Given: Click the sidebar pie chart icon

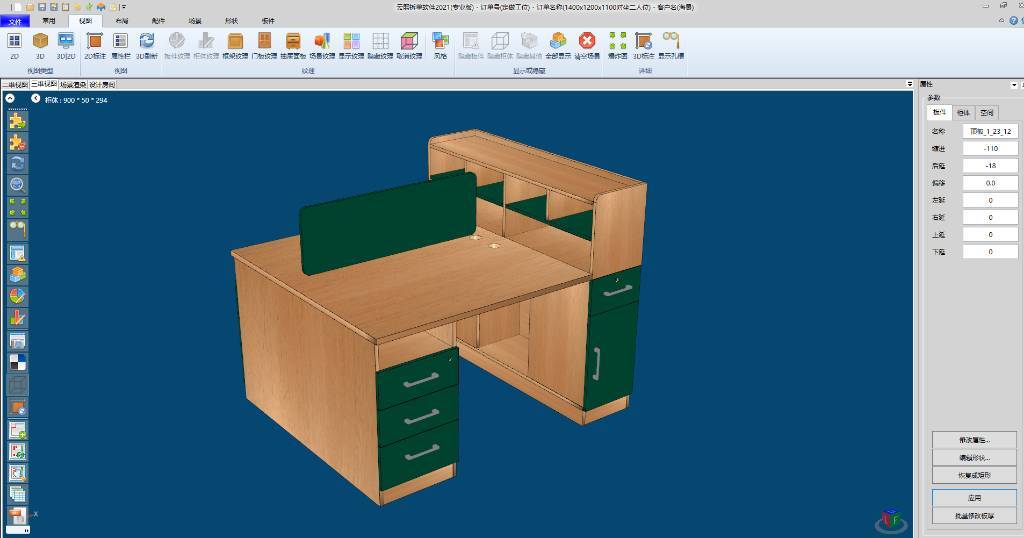Looking at the screenshot, I should 18,296.
